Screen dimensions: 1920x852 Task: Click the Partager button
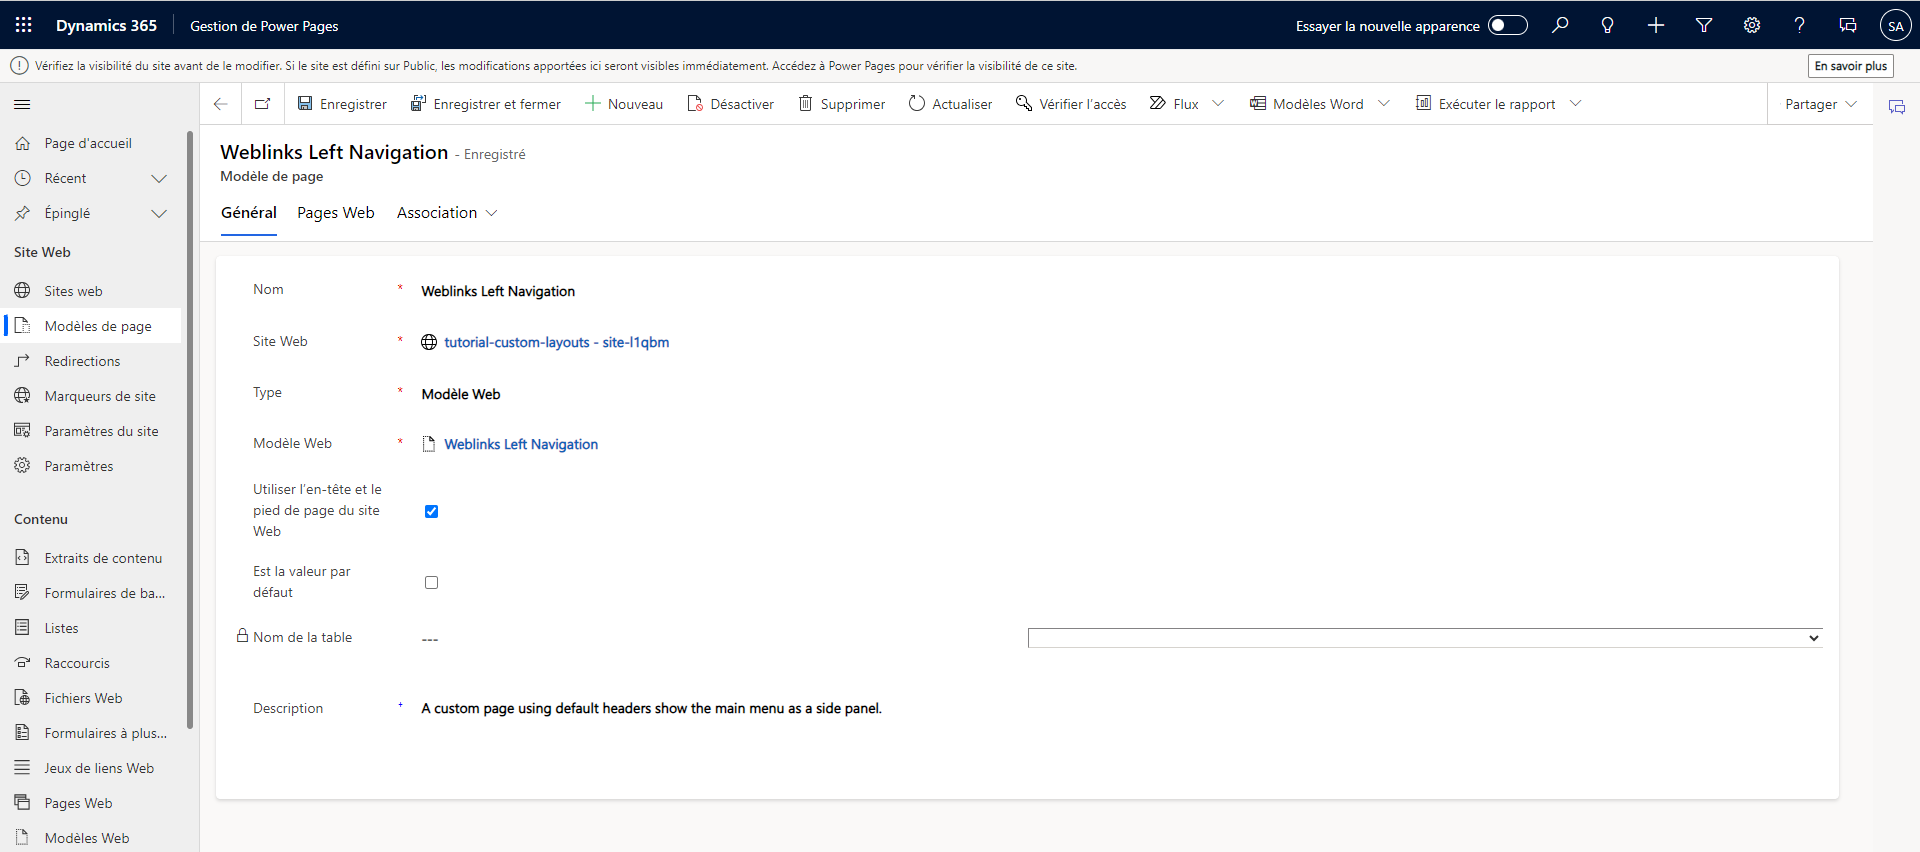click(1821, 104)
